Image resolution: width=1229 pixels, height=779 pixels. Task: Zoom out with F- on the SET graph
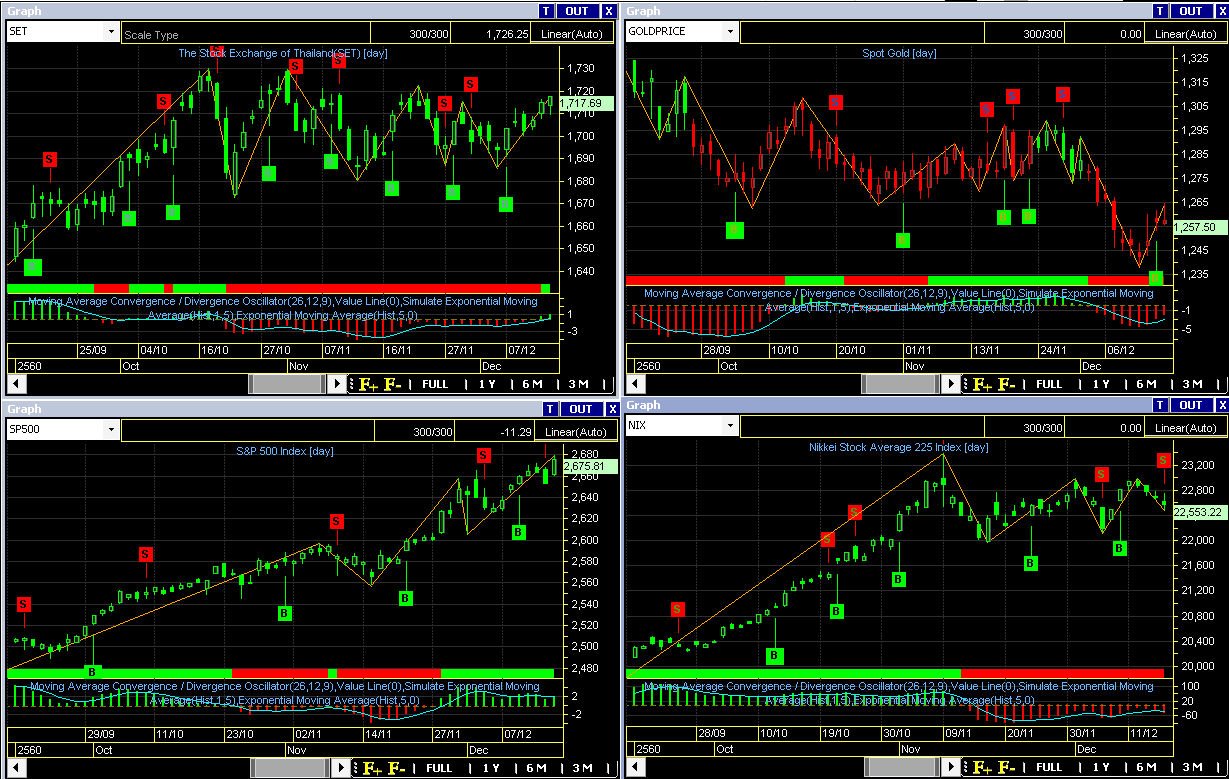click(x=391, y=384)
